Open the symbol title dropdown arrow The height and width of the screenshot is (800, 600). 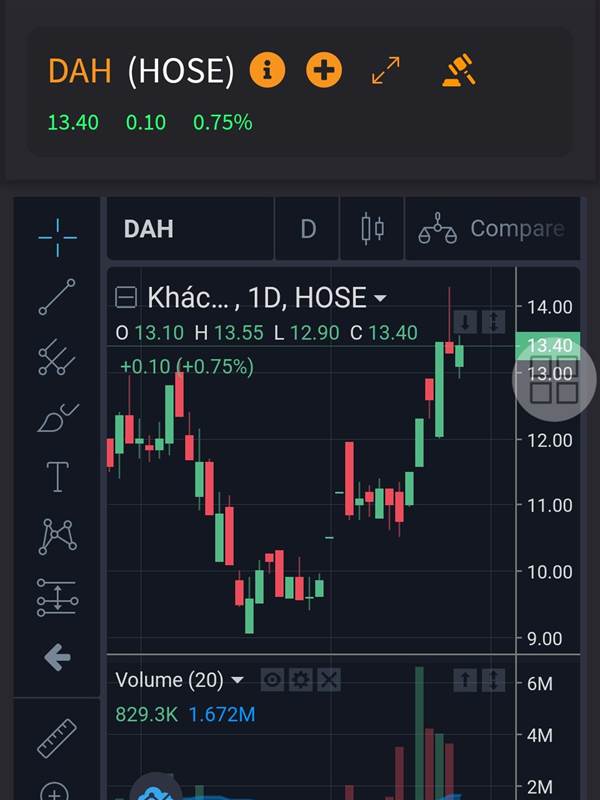[x=380, y=297]
